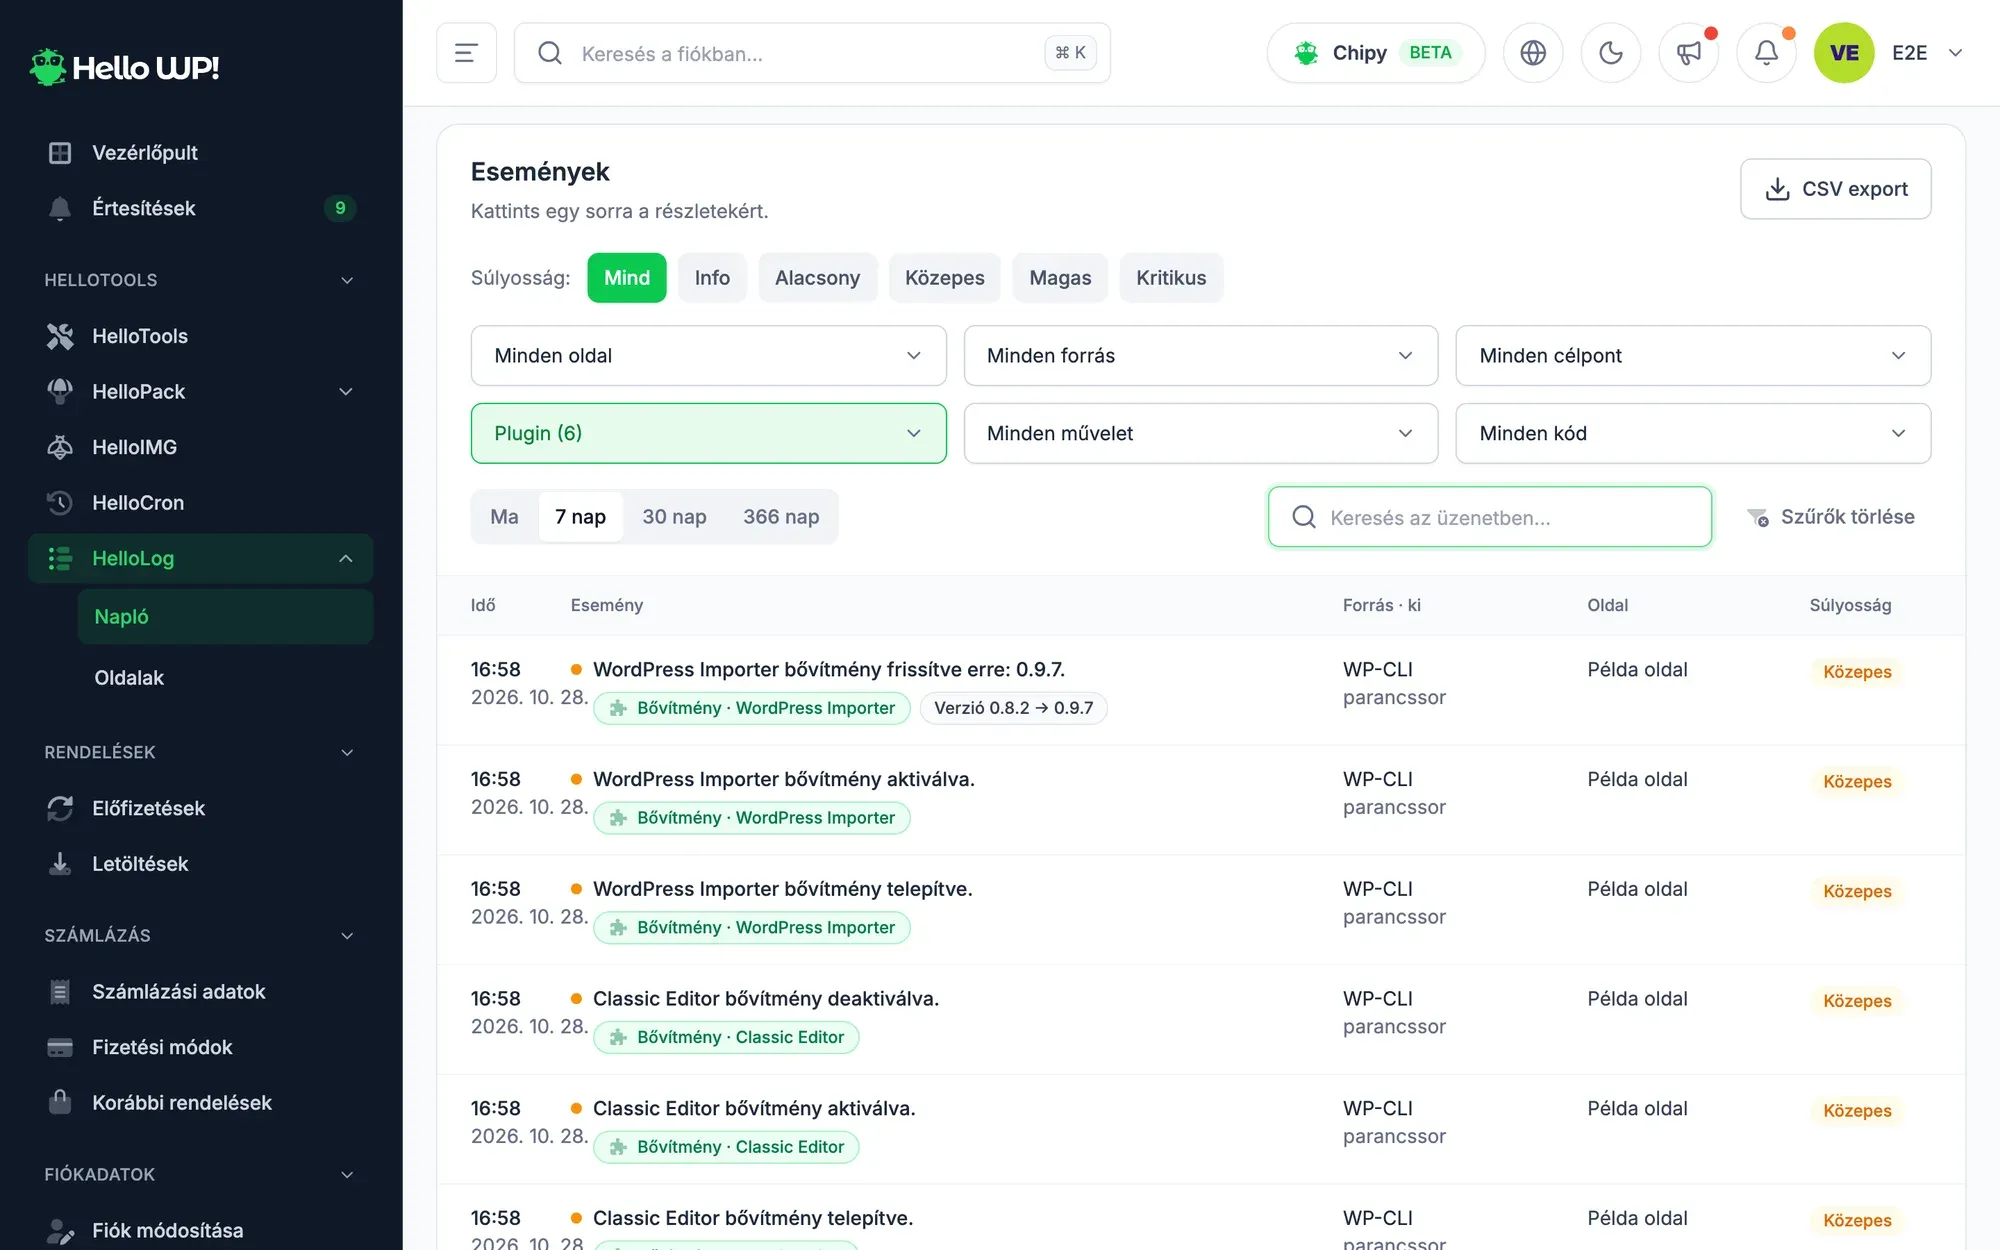Filter by Kritikus severity

tap(1171, 278)
